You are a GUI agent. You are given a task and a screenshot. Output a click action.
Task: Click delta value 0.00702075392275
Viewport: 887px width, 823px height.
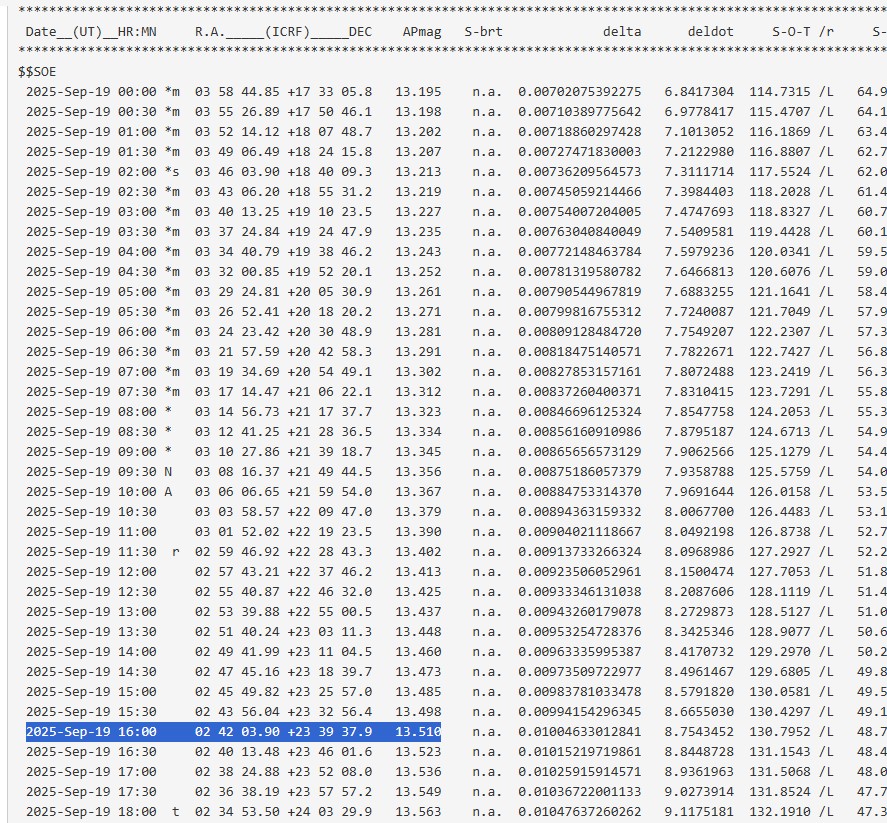[580, 92]
